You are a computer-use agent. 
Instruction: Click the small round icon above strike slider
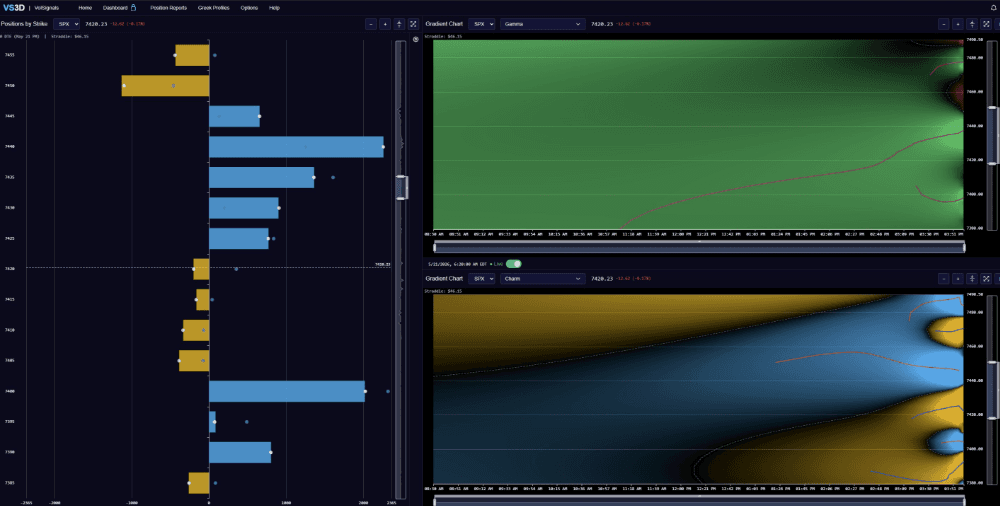pos(416,40)
